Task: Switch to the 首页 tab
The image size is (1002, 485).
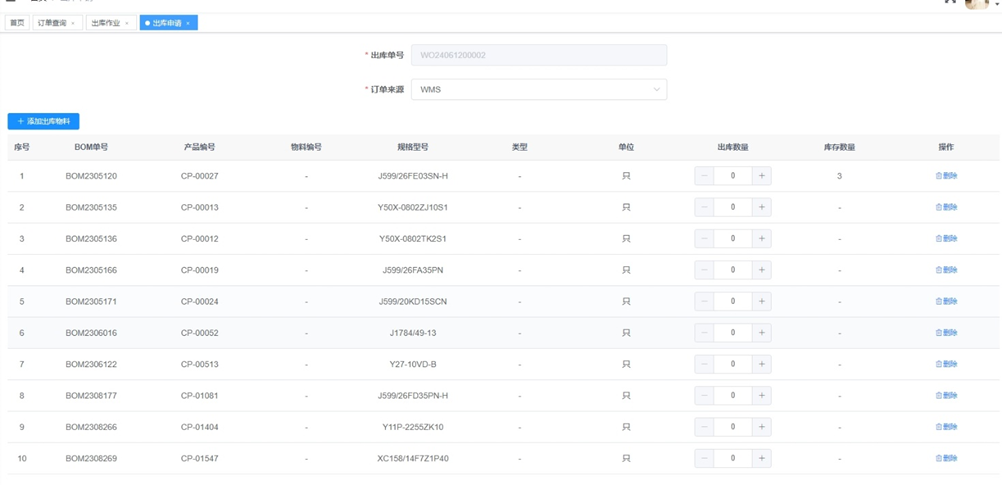Action: (x=17, y=23)
